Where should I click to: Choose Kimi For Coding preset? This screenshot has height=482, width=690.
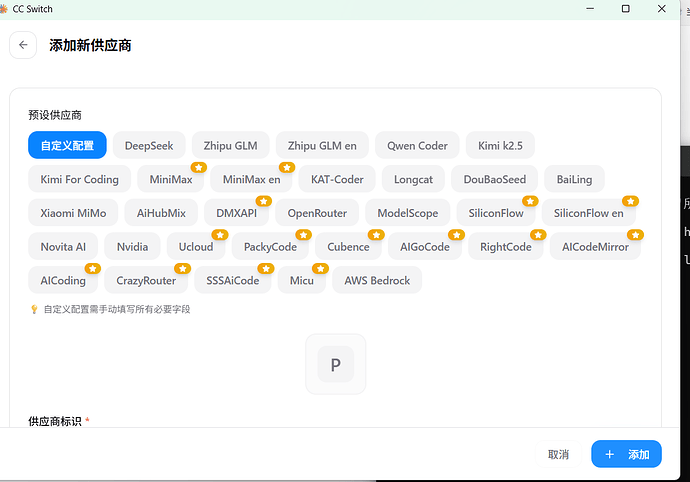pos(80,179)
